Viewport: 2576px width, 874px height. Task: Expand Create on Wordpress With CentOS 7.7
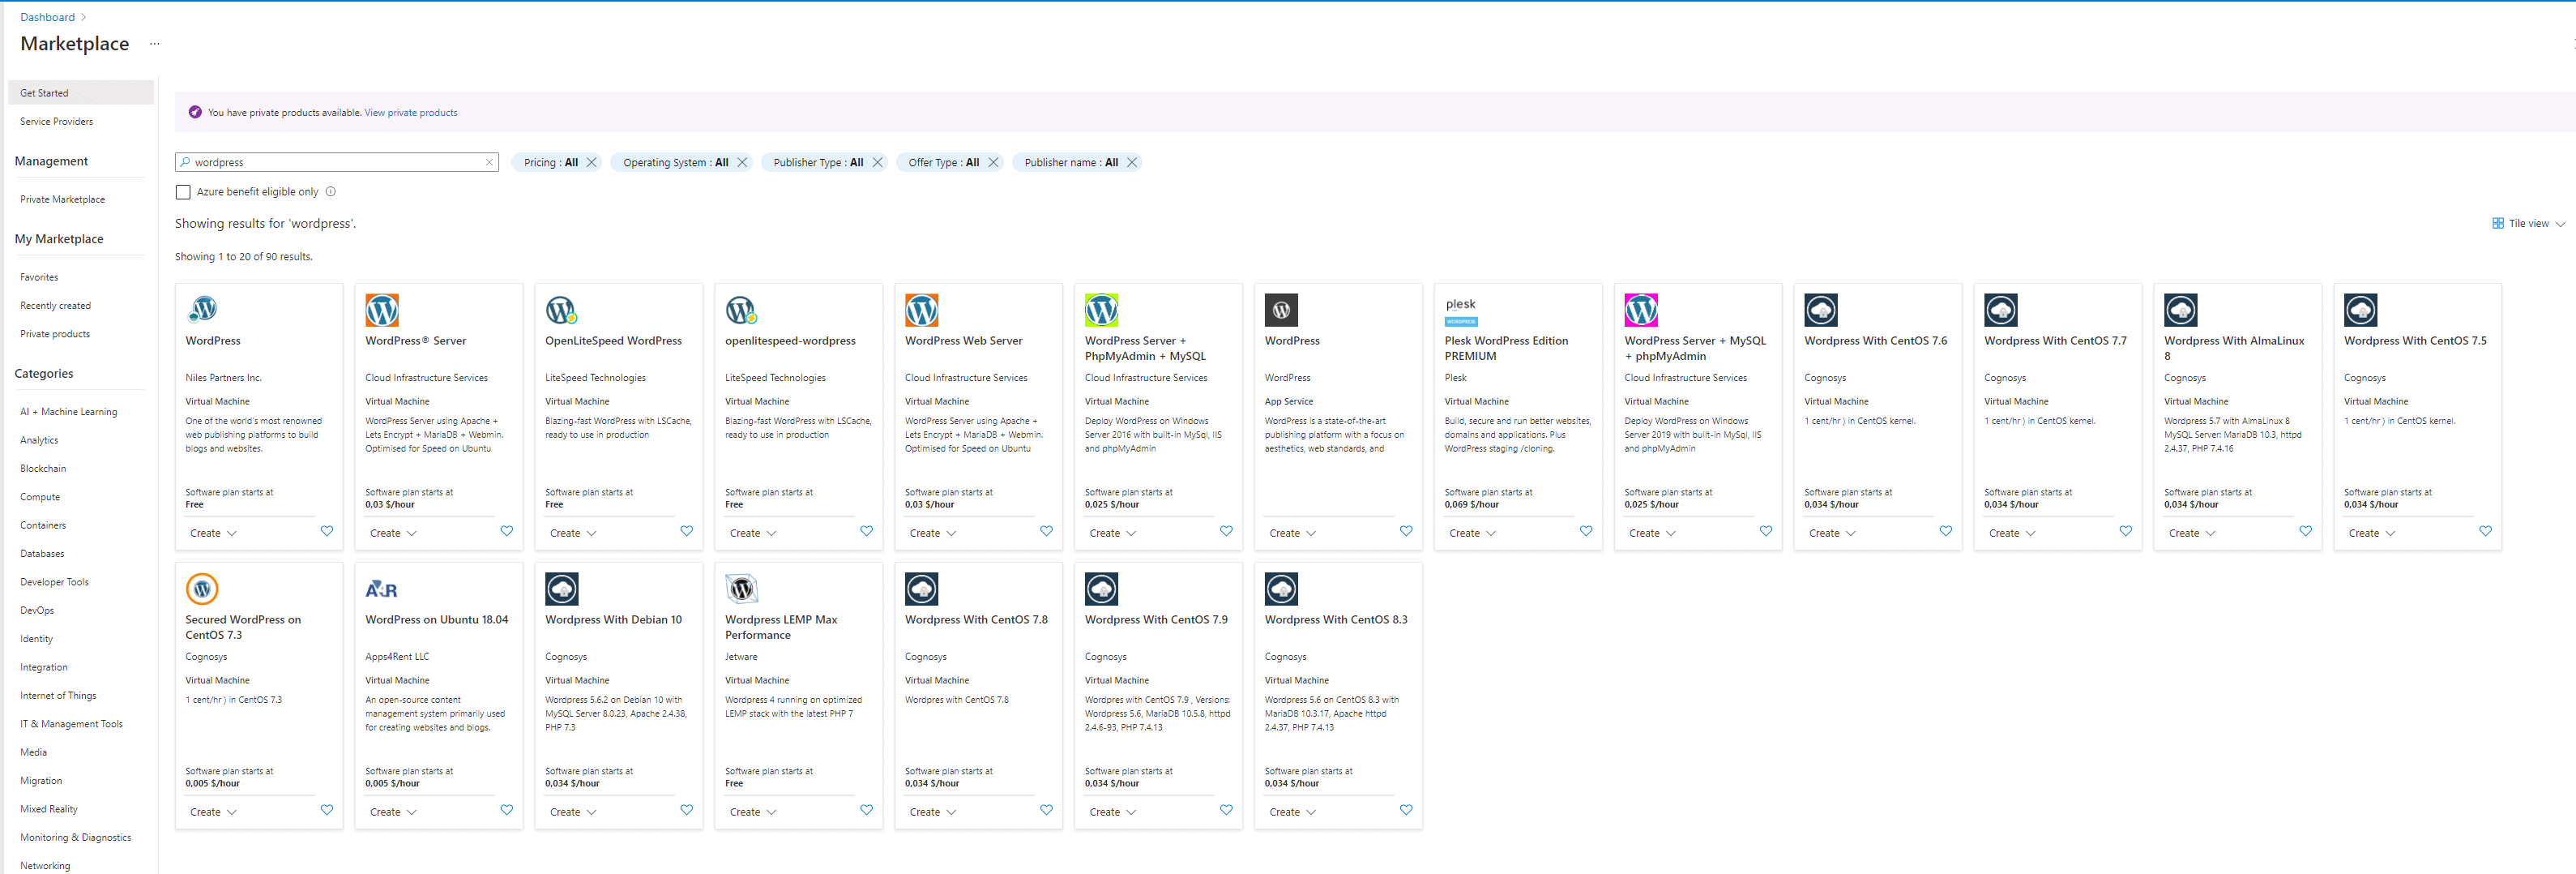pos(2012,533)
